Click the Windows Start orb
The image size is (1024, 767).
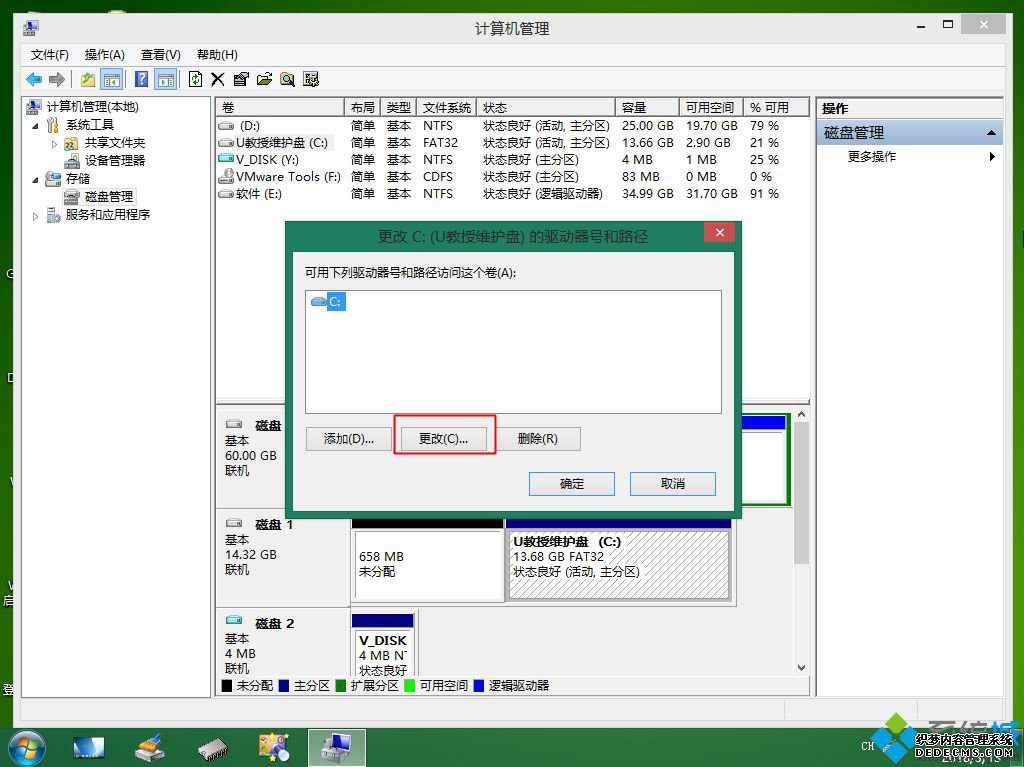pos(26,748)
